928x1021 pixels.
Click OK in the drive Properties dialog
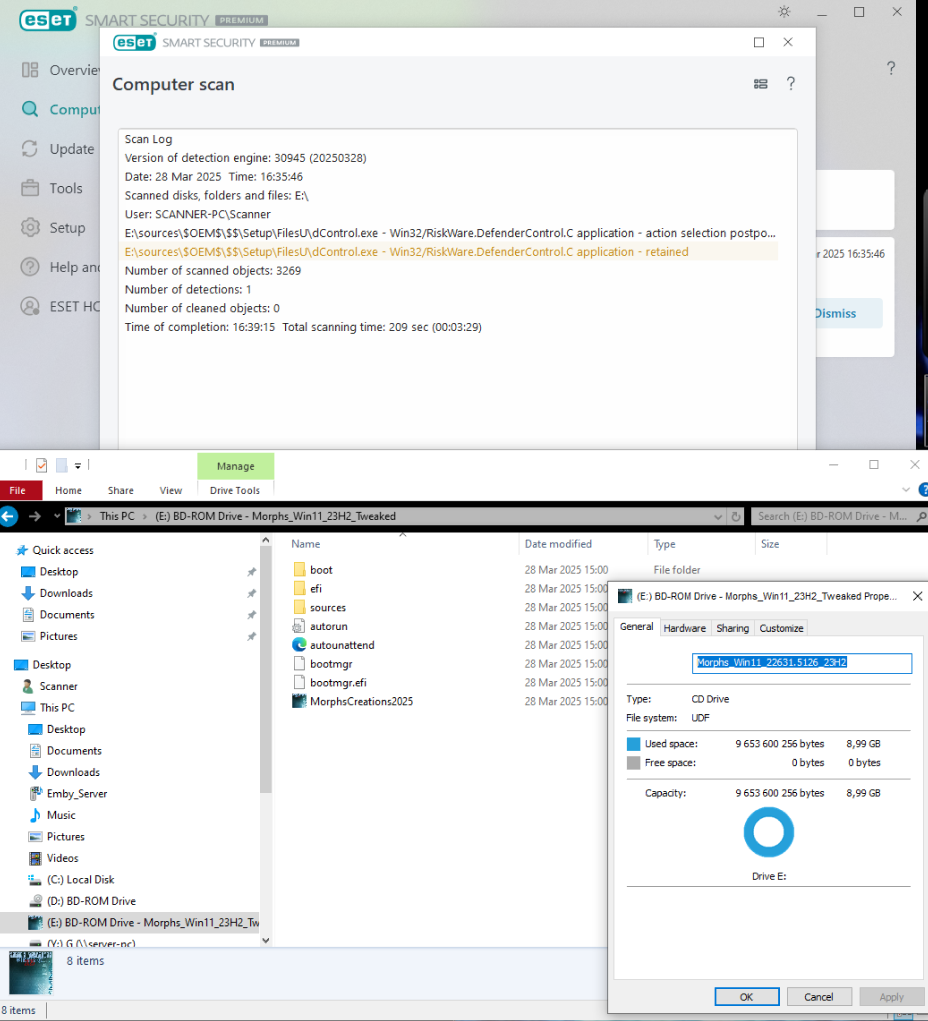(x=746, y=997)
